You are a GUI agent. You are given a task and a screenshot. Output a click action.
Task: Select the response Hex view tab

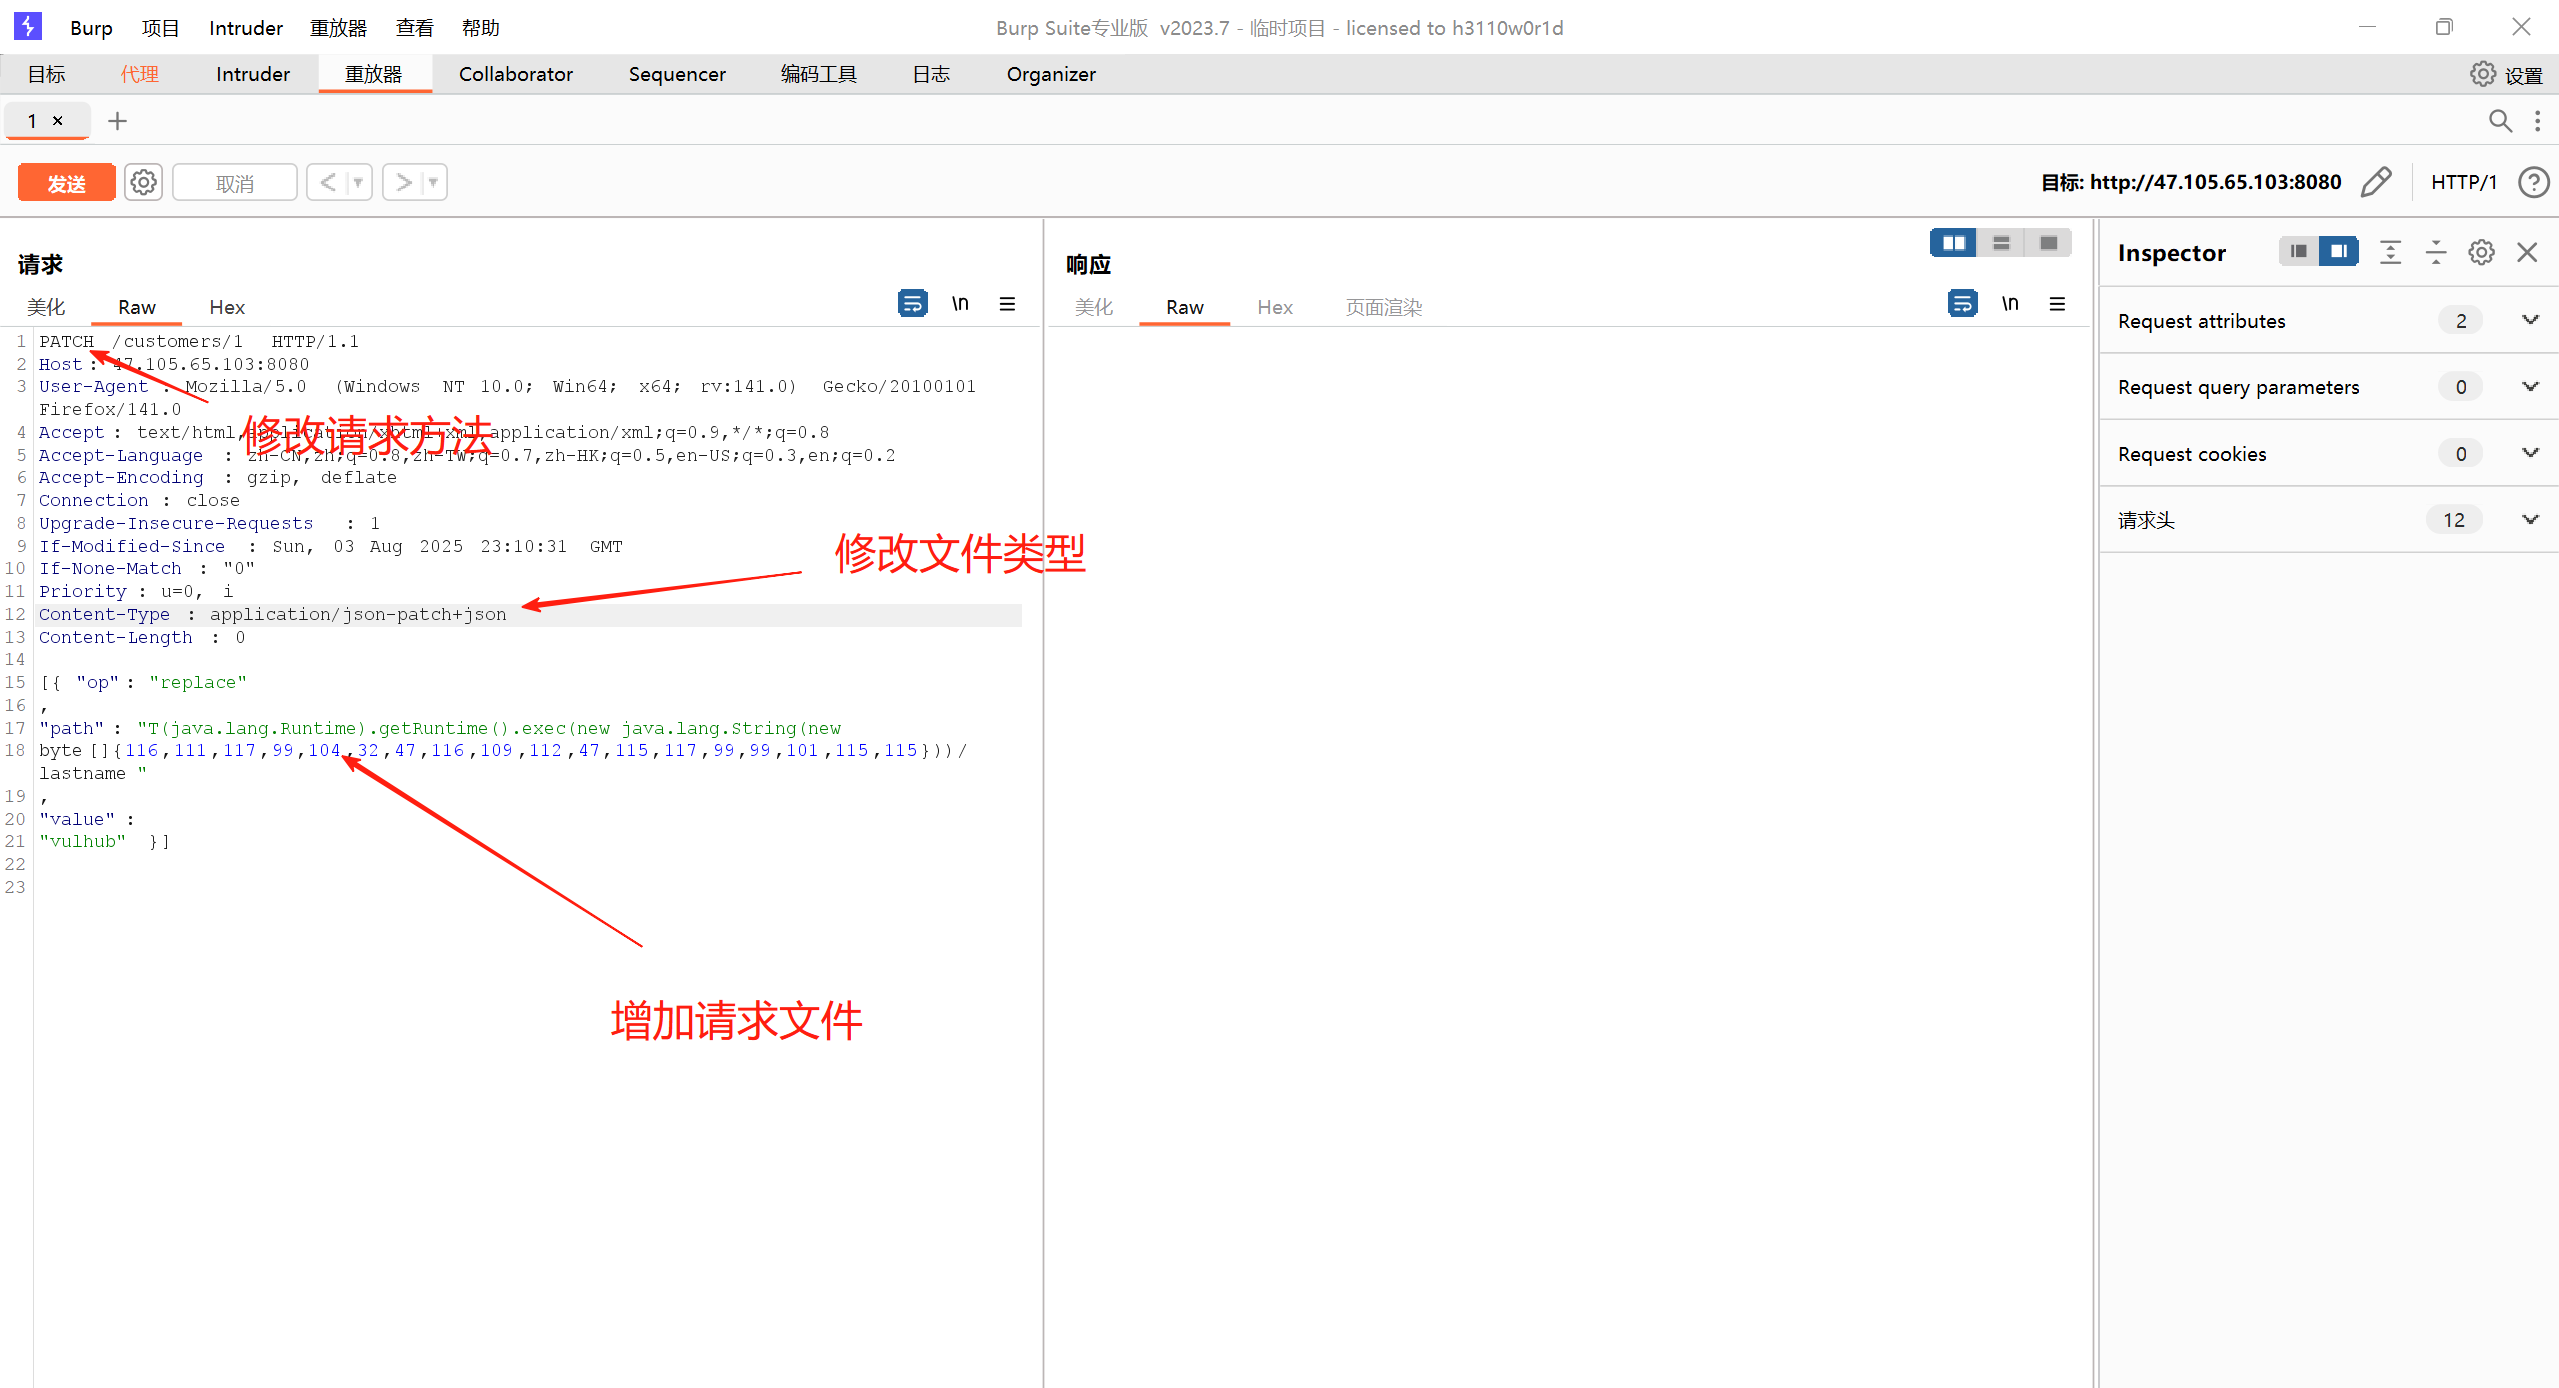1275,307
